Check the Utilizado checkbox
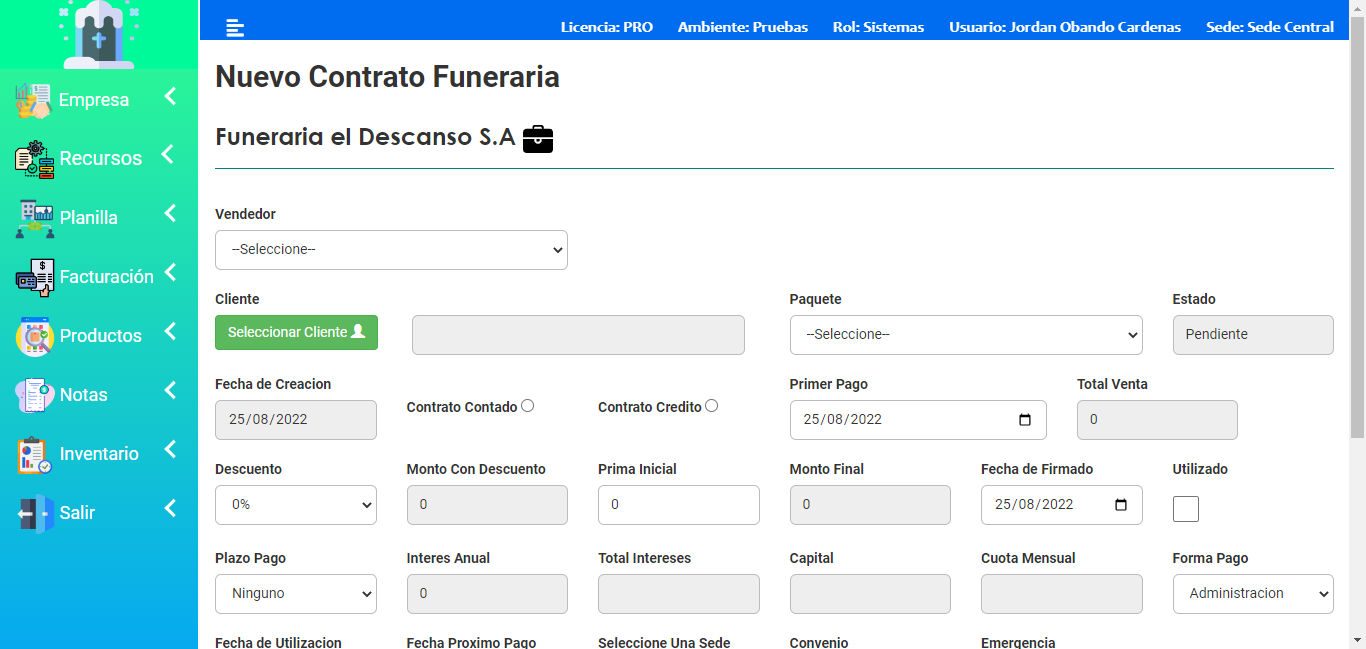The width and height of the screenshot is (1366, 649). click(1186, 509)
